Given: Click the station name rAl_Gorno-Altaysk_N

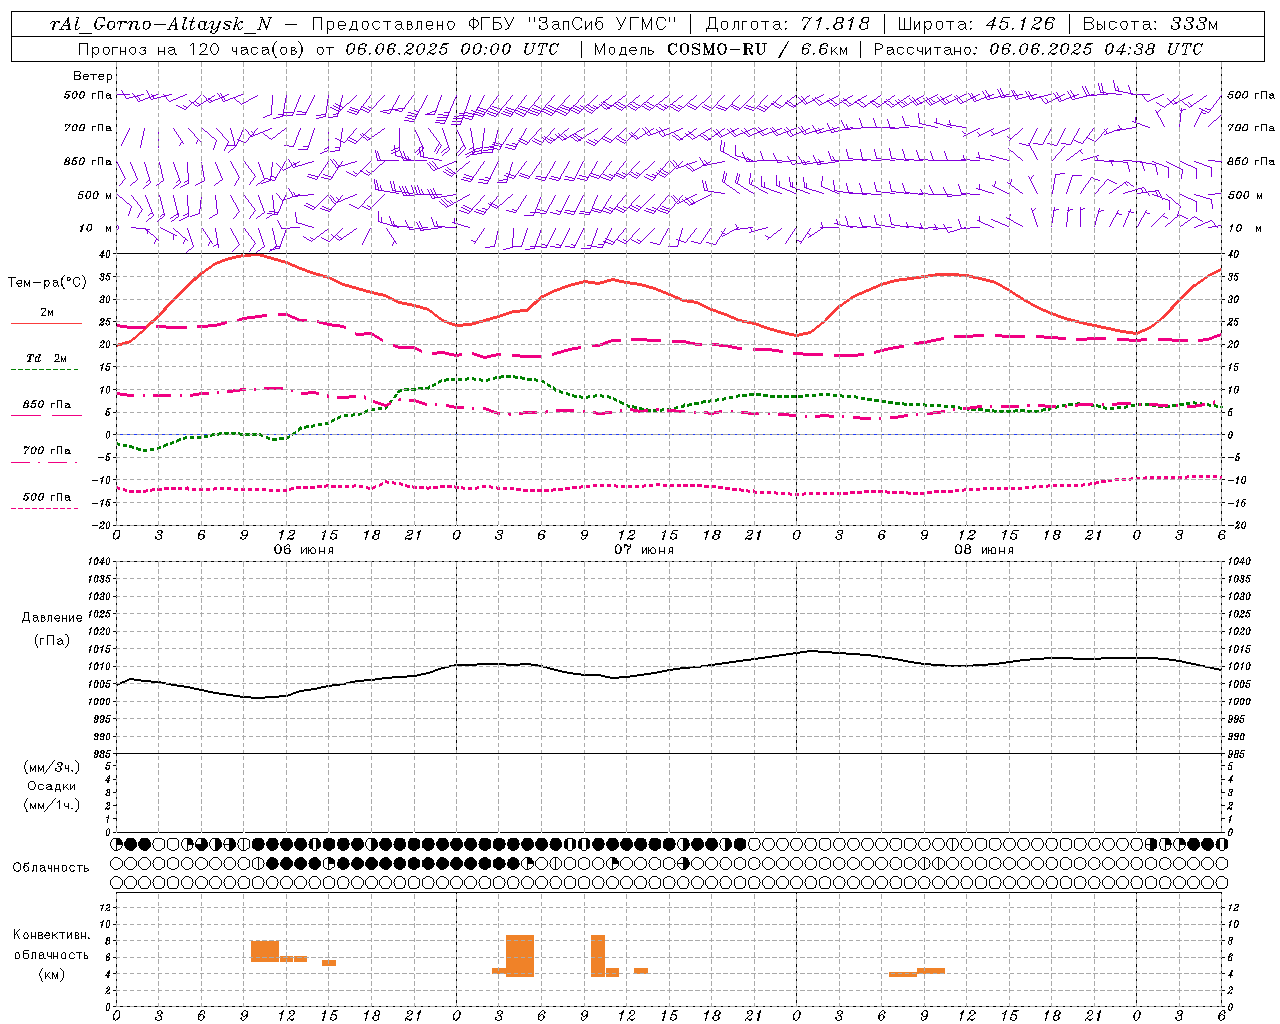Looking at the screenshot, I should [160, 24].
